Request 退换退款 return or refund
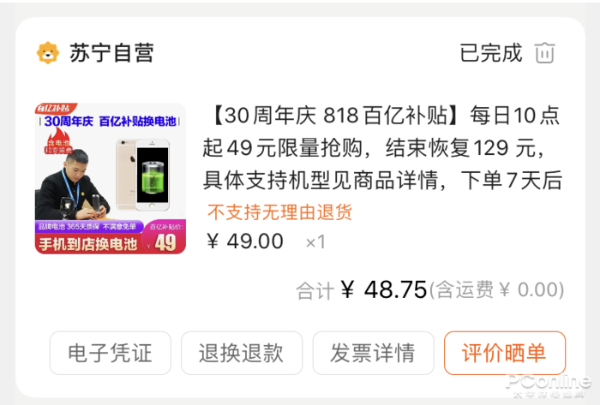The width and height of the screenshot is (600, 405). tap(242, 353)
